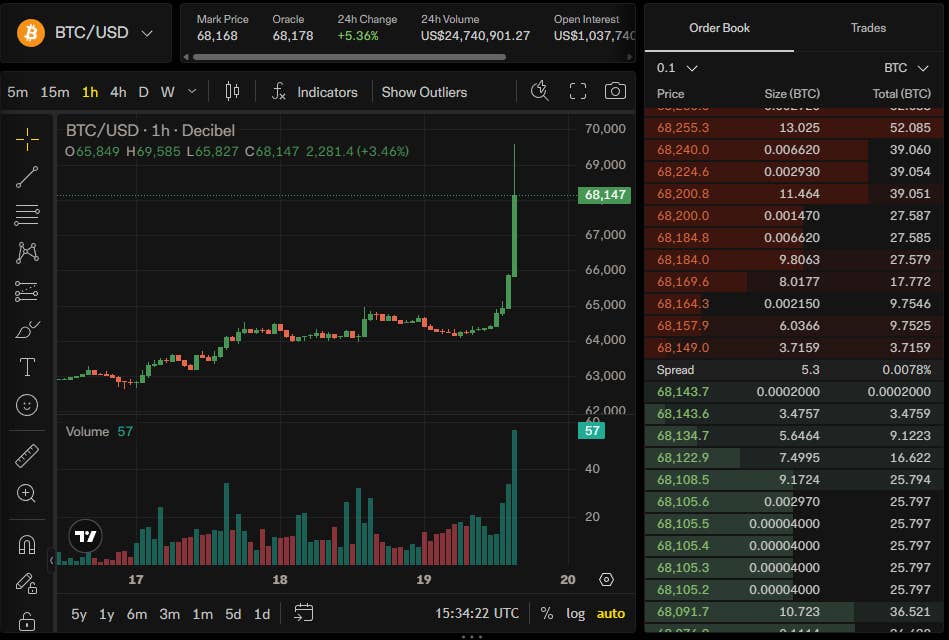Choose the ruler measure tool

[27, 456]
